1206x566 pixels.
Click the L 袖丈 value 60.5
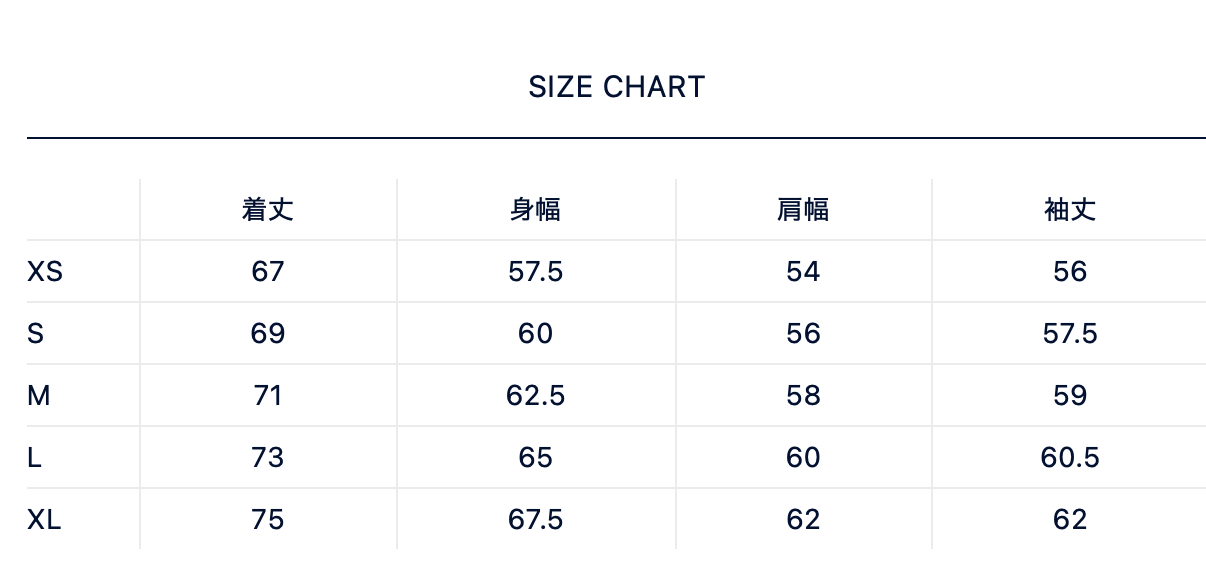[x=1070, y=457]
